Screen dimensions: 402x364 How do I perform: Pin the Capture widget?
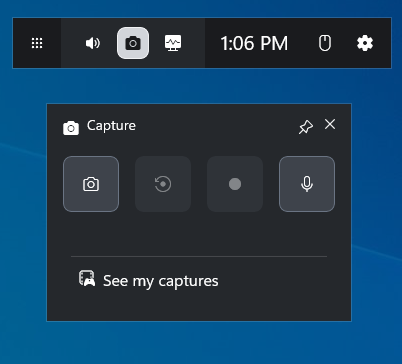point(306,127)
